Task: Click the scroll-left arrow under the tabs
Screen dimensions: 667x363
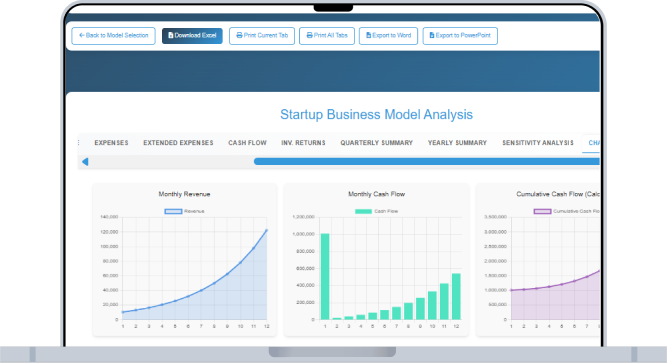Action: coord(85,162)
